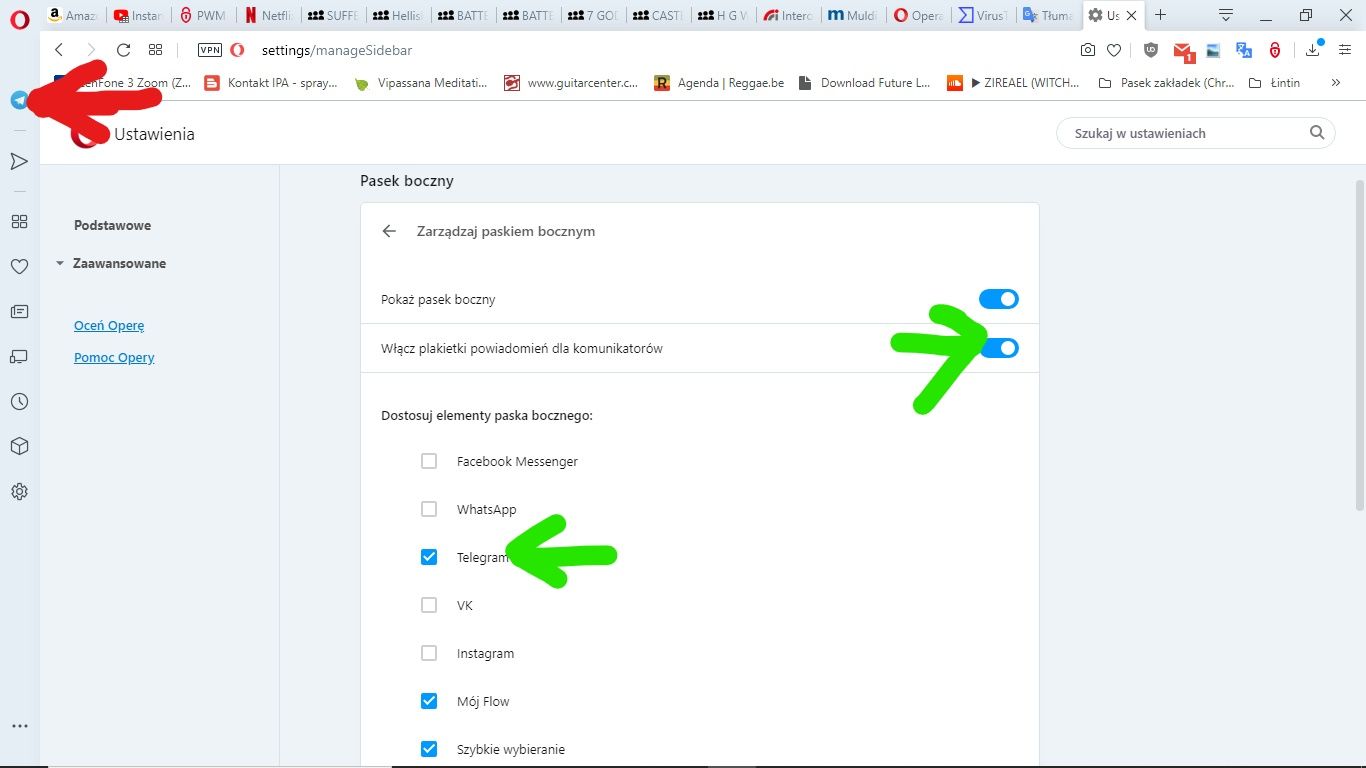
Task: Toggle Włącz plakietki powiadomień switch
Action: 999,348
